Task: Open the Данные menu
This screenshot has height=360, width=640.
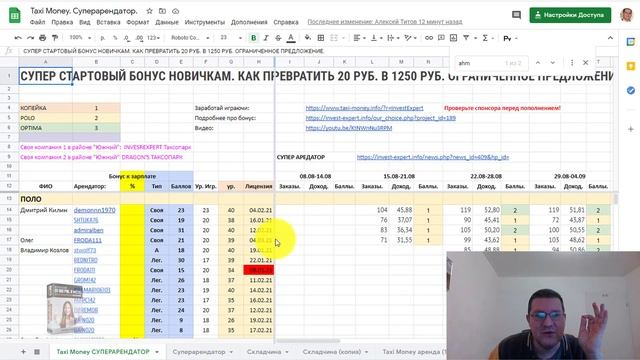Action: 167,22
